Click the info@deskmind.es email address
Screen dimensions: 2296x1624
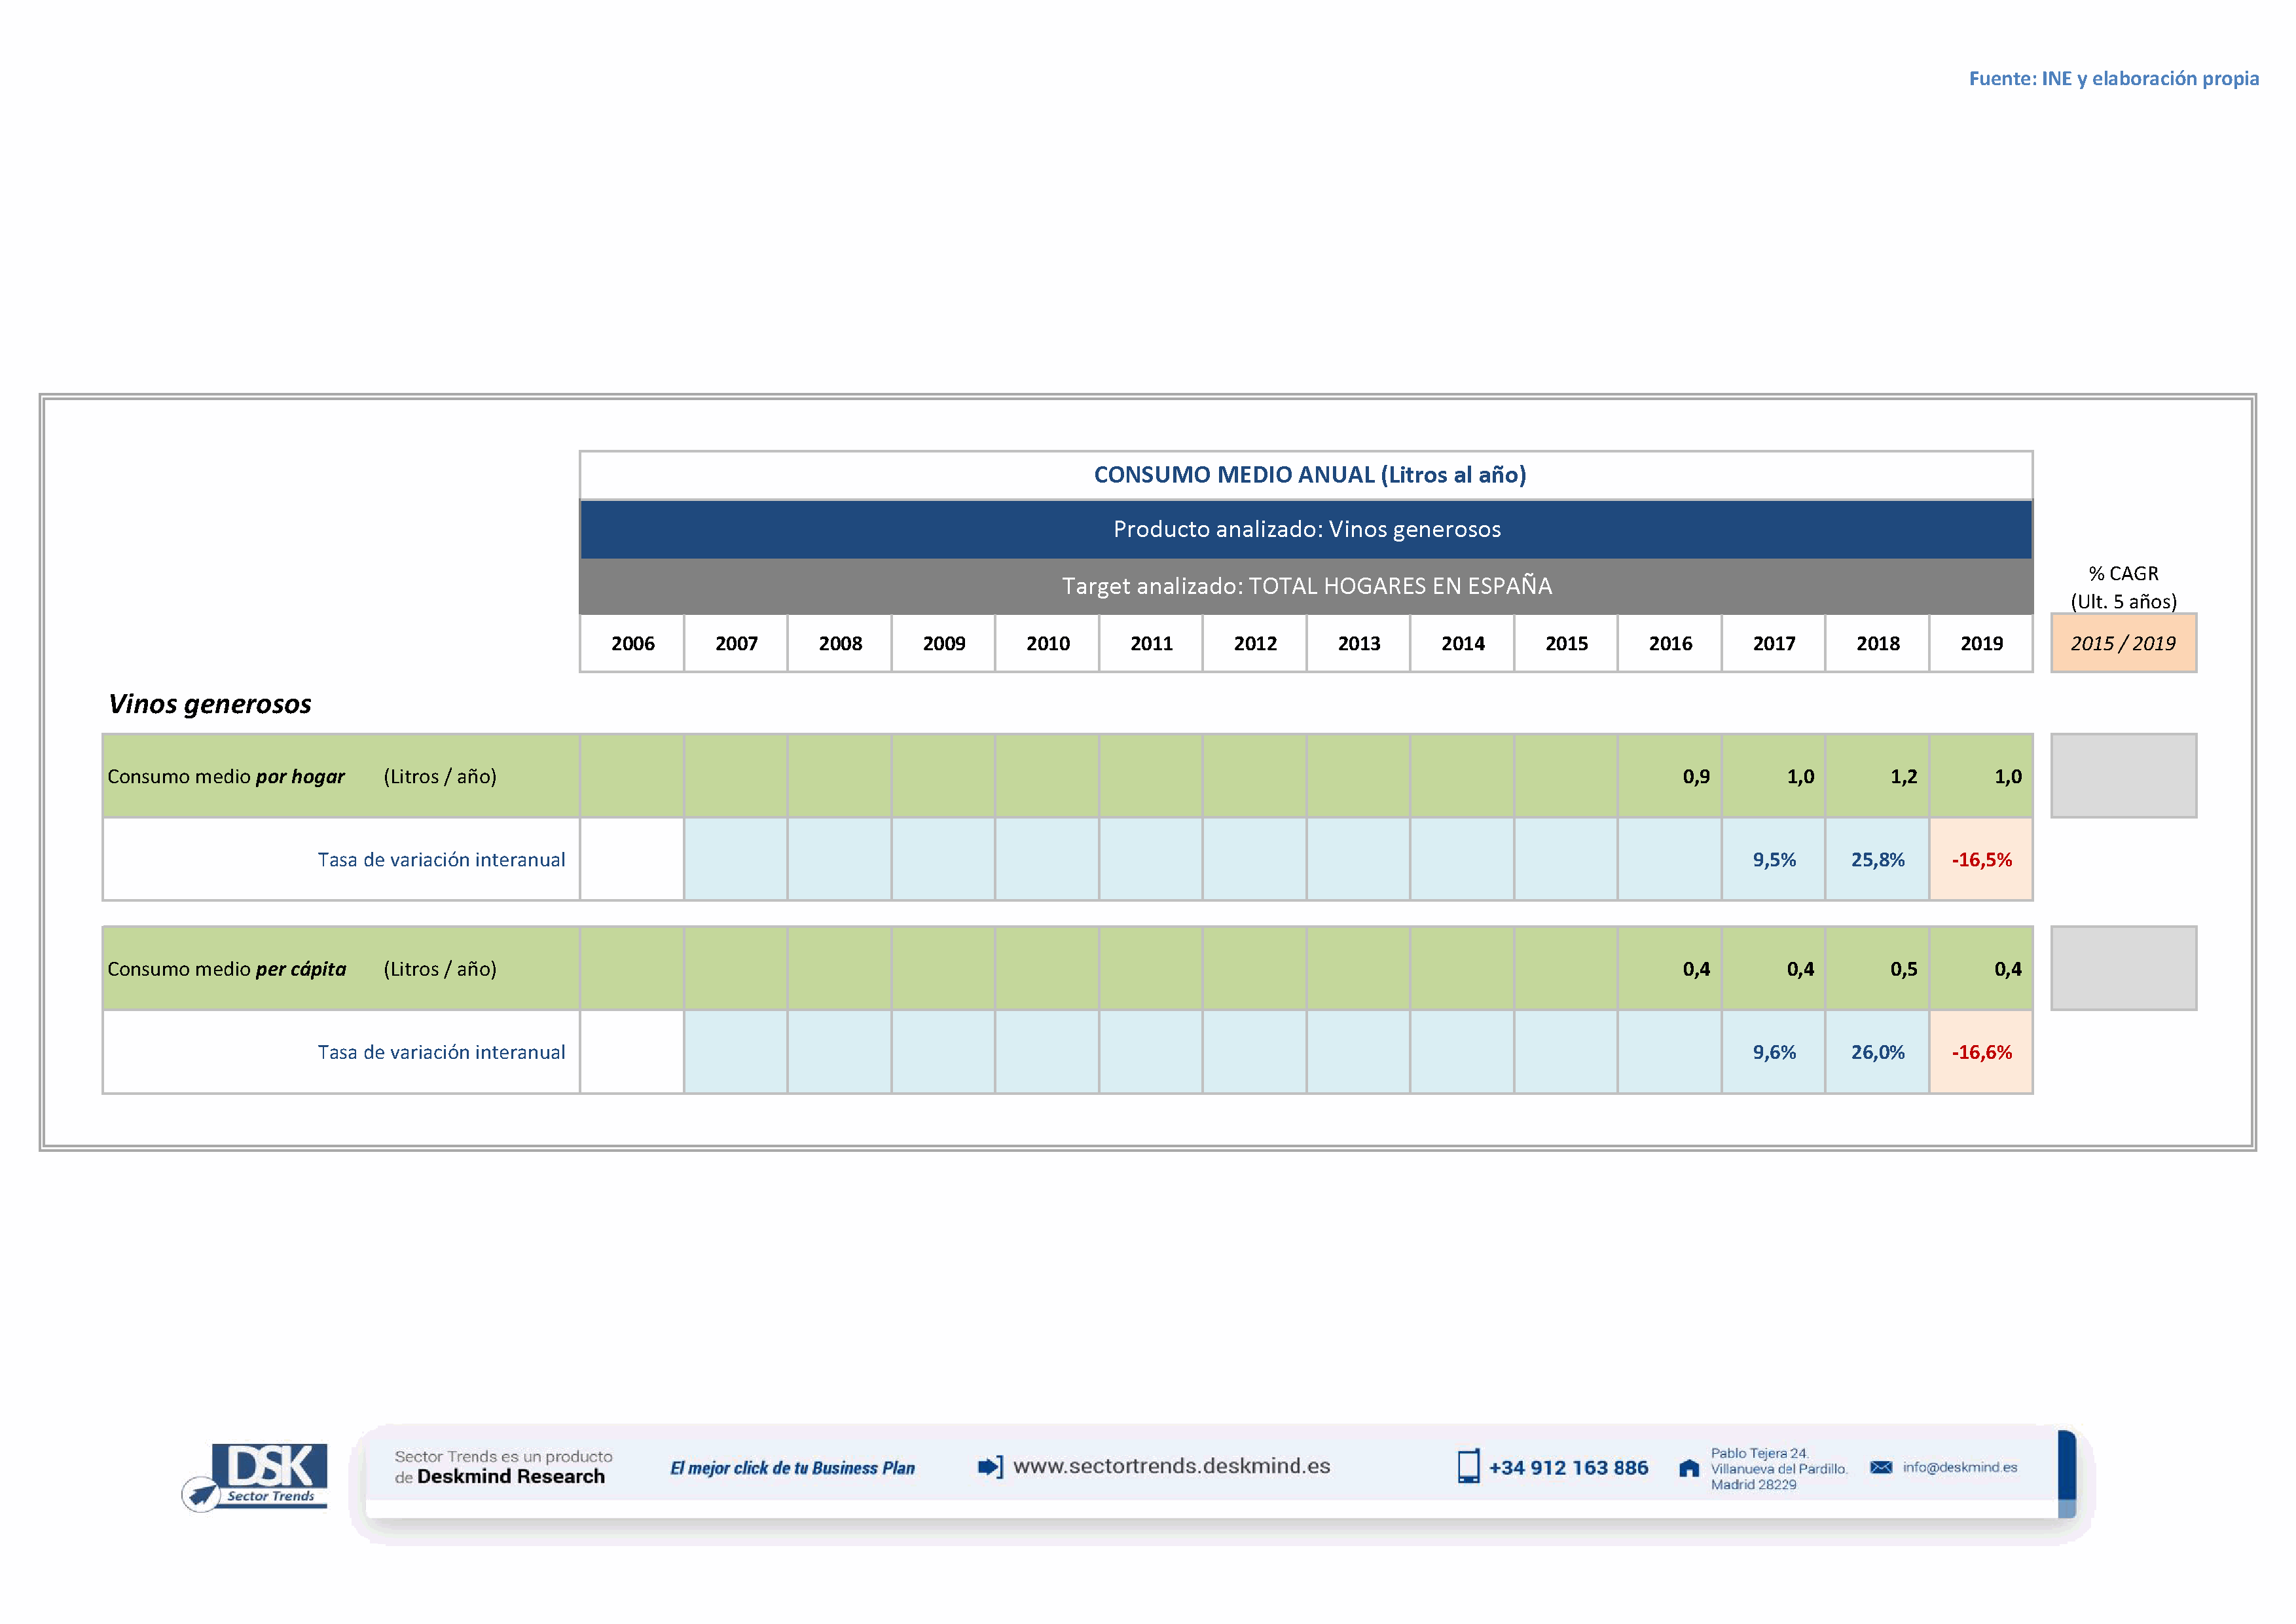coord(1960,1467)
